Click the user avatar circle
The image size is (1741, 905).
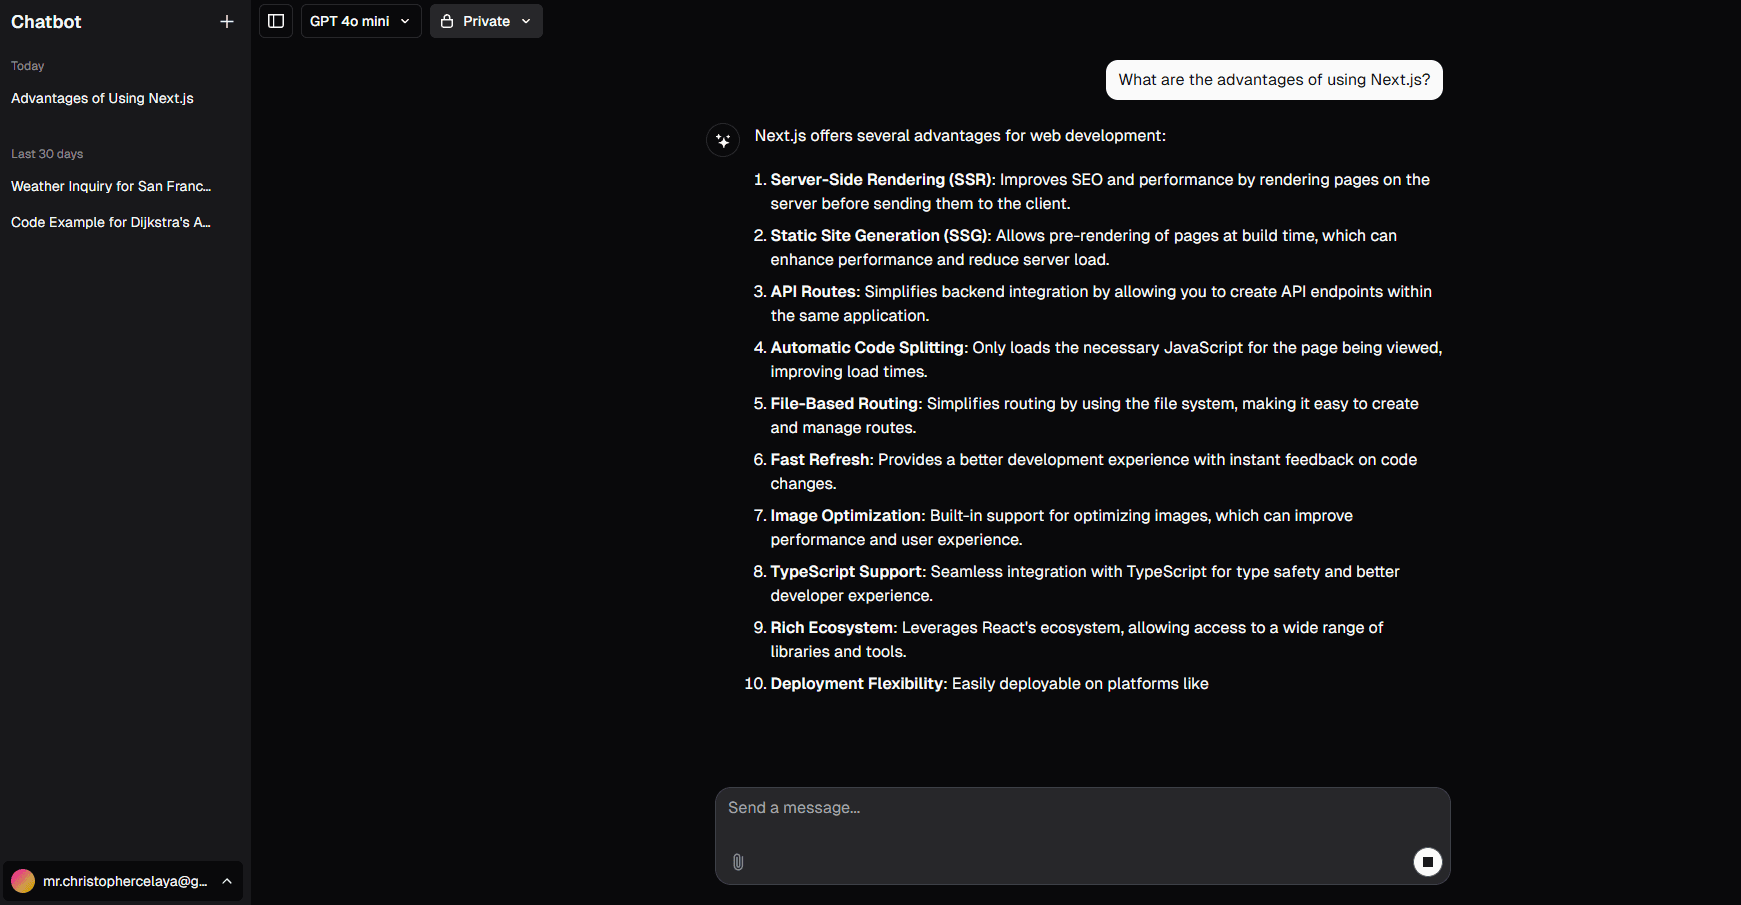[23, 881]
